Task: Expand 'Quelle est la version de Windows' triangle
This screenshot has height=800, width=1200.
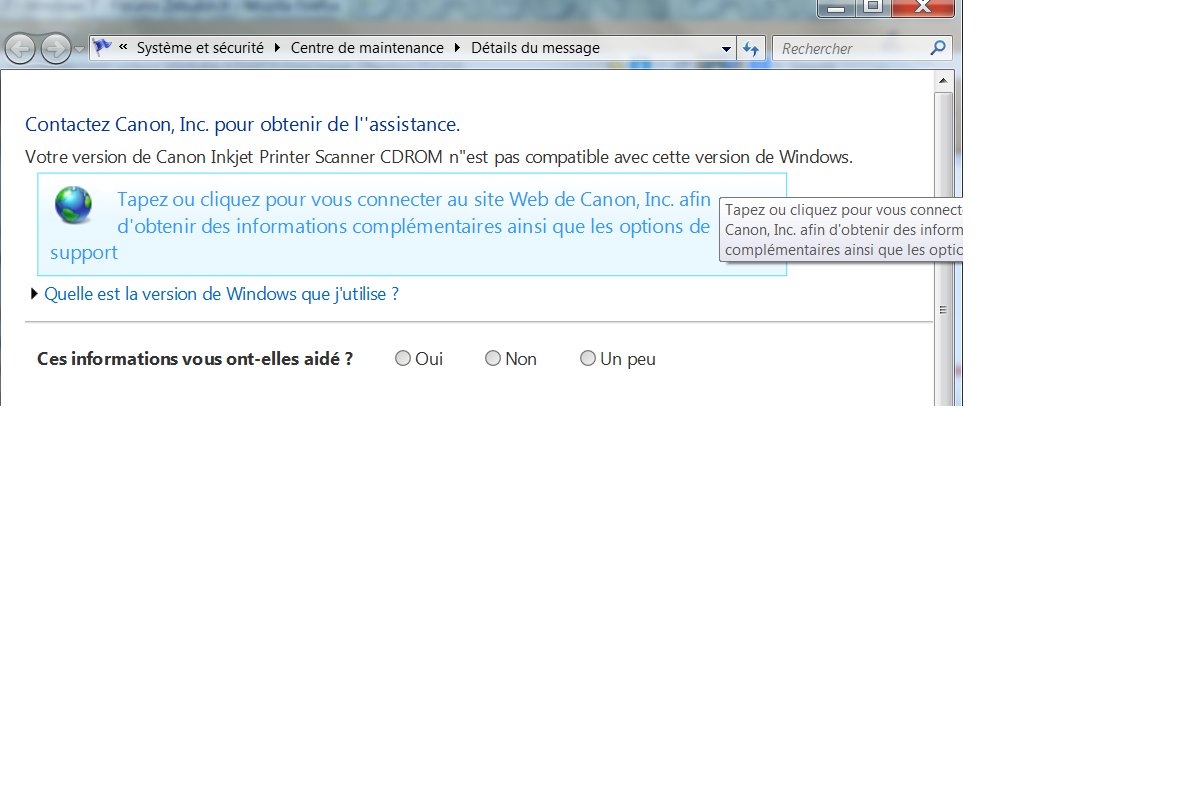Action: (x=35, y=294)
